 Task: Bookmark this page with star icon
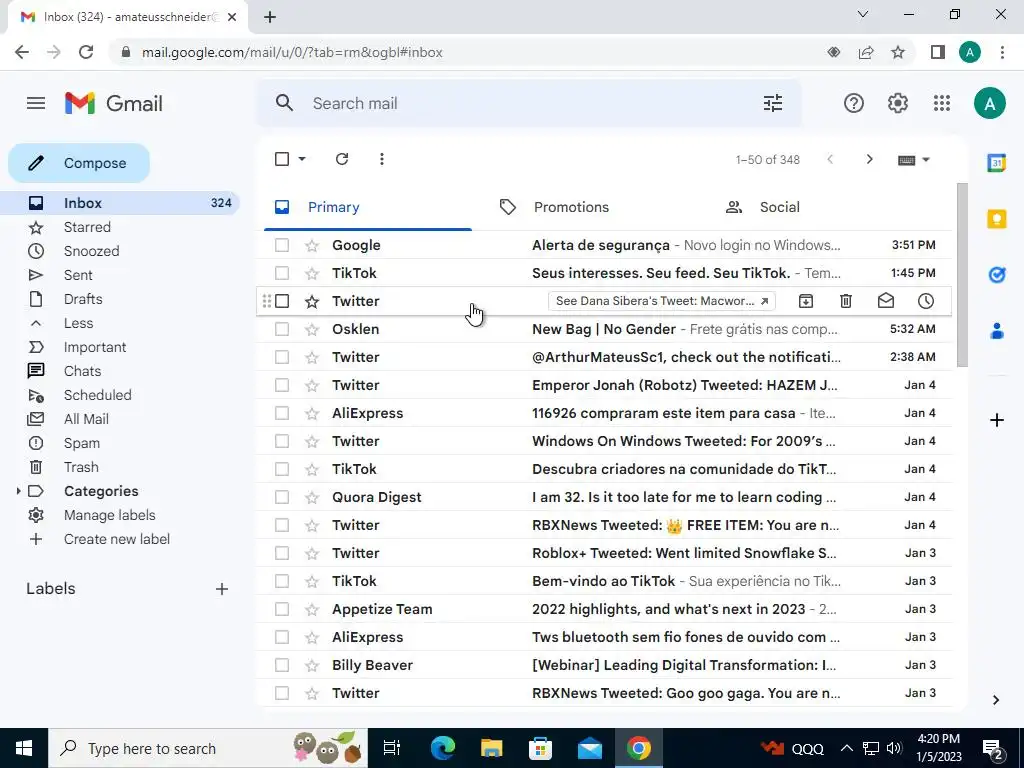[898, 52]
